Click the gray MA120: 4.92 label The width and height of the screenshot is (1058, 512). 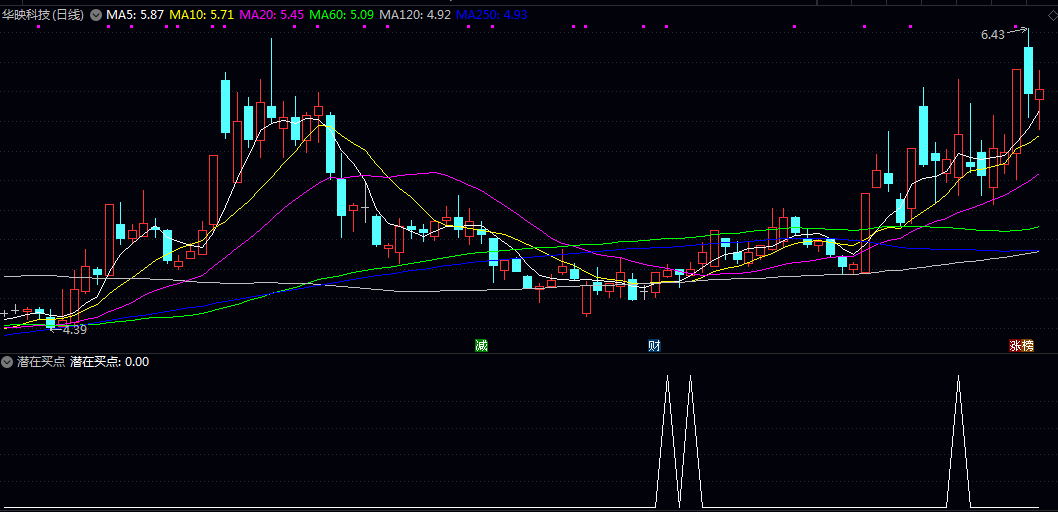point(415,14)
